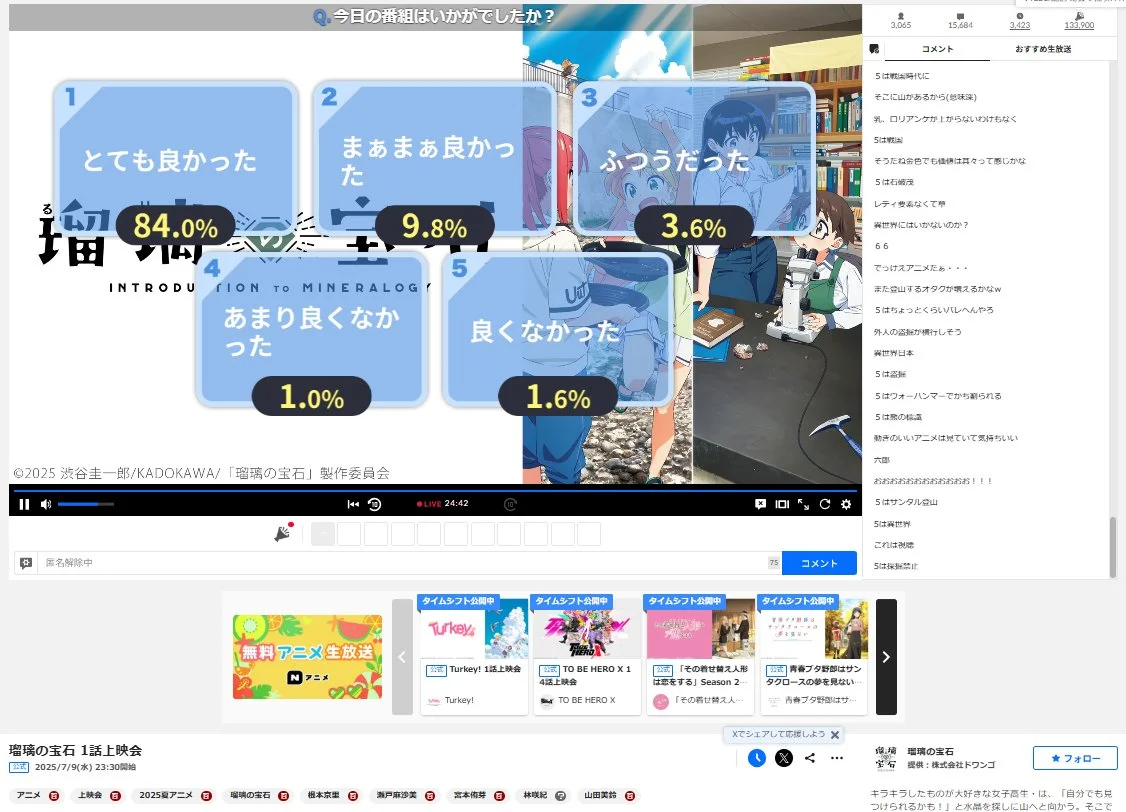Viewport: 1126px width, 812px height.
Task: Open the 山田美鈴 tag
Action: tap(600, 795)
